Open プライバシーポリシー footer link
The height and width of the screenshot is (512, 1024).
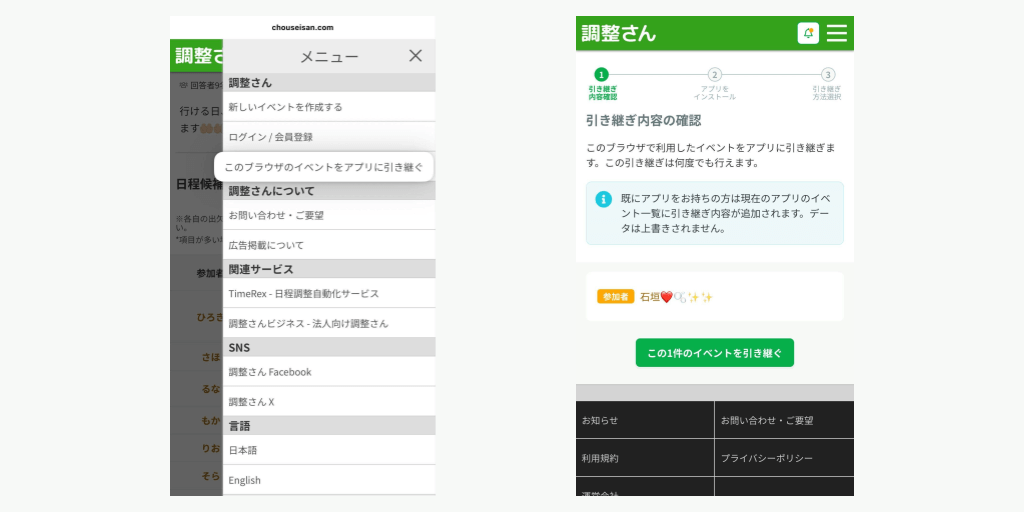click(784, 458)
